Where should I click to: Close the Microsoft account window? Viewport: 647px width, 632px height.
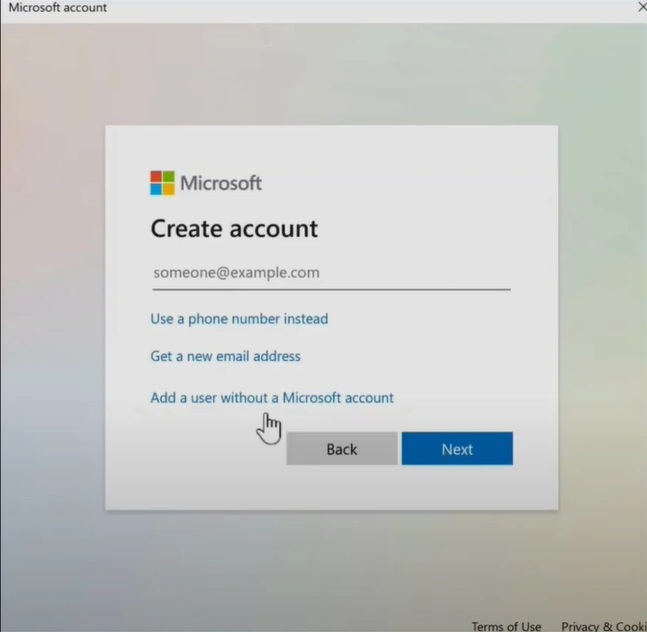point(642,7)
